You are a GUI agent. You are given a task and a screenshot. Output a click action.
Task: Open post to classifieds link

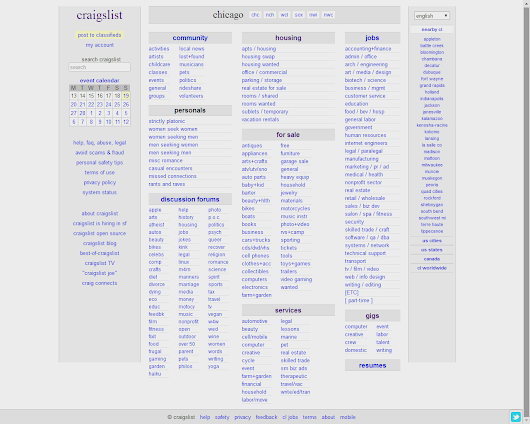pyautogui.click(x=99, y=35)
